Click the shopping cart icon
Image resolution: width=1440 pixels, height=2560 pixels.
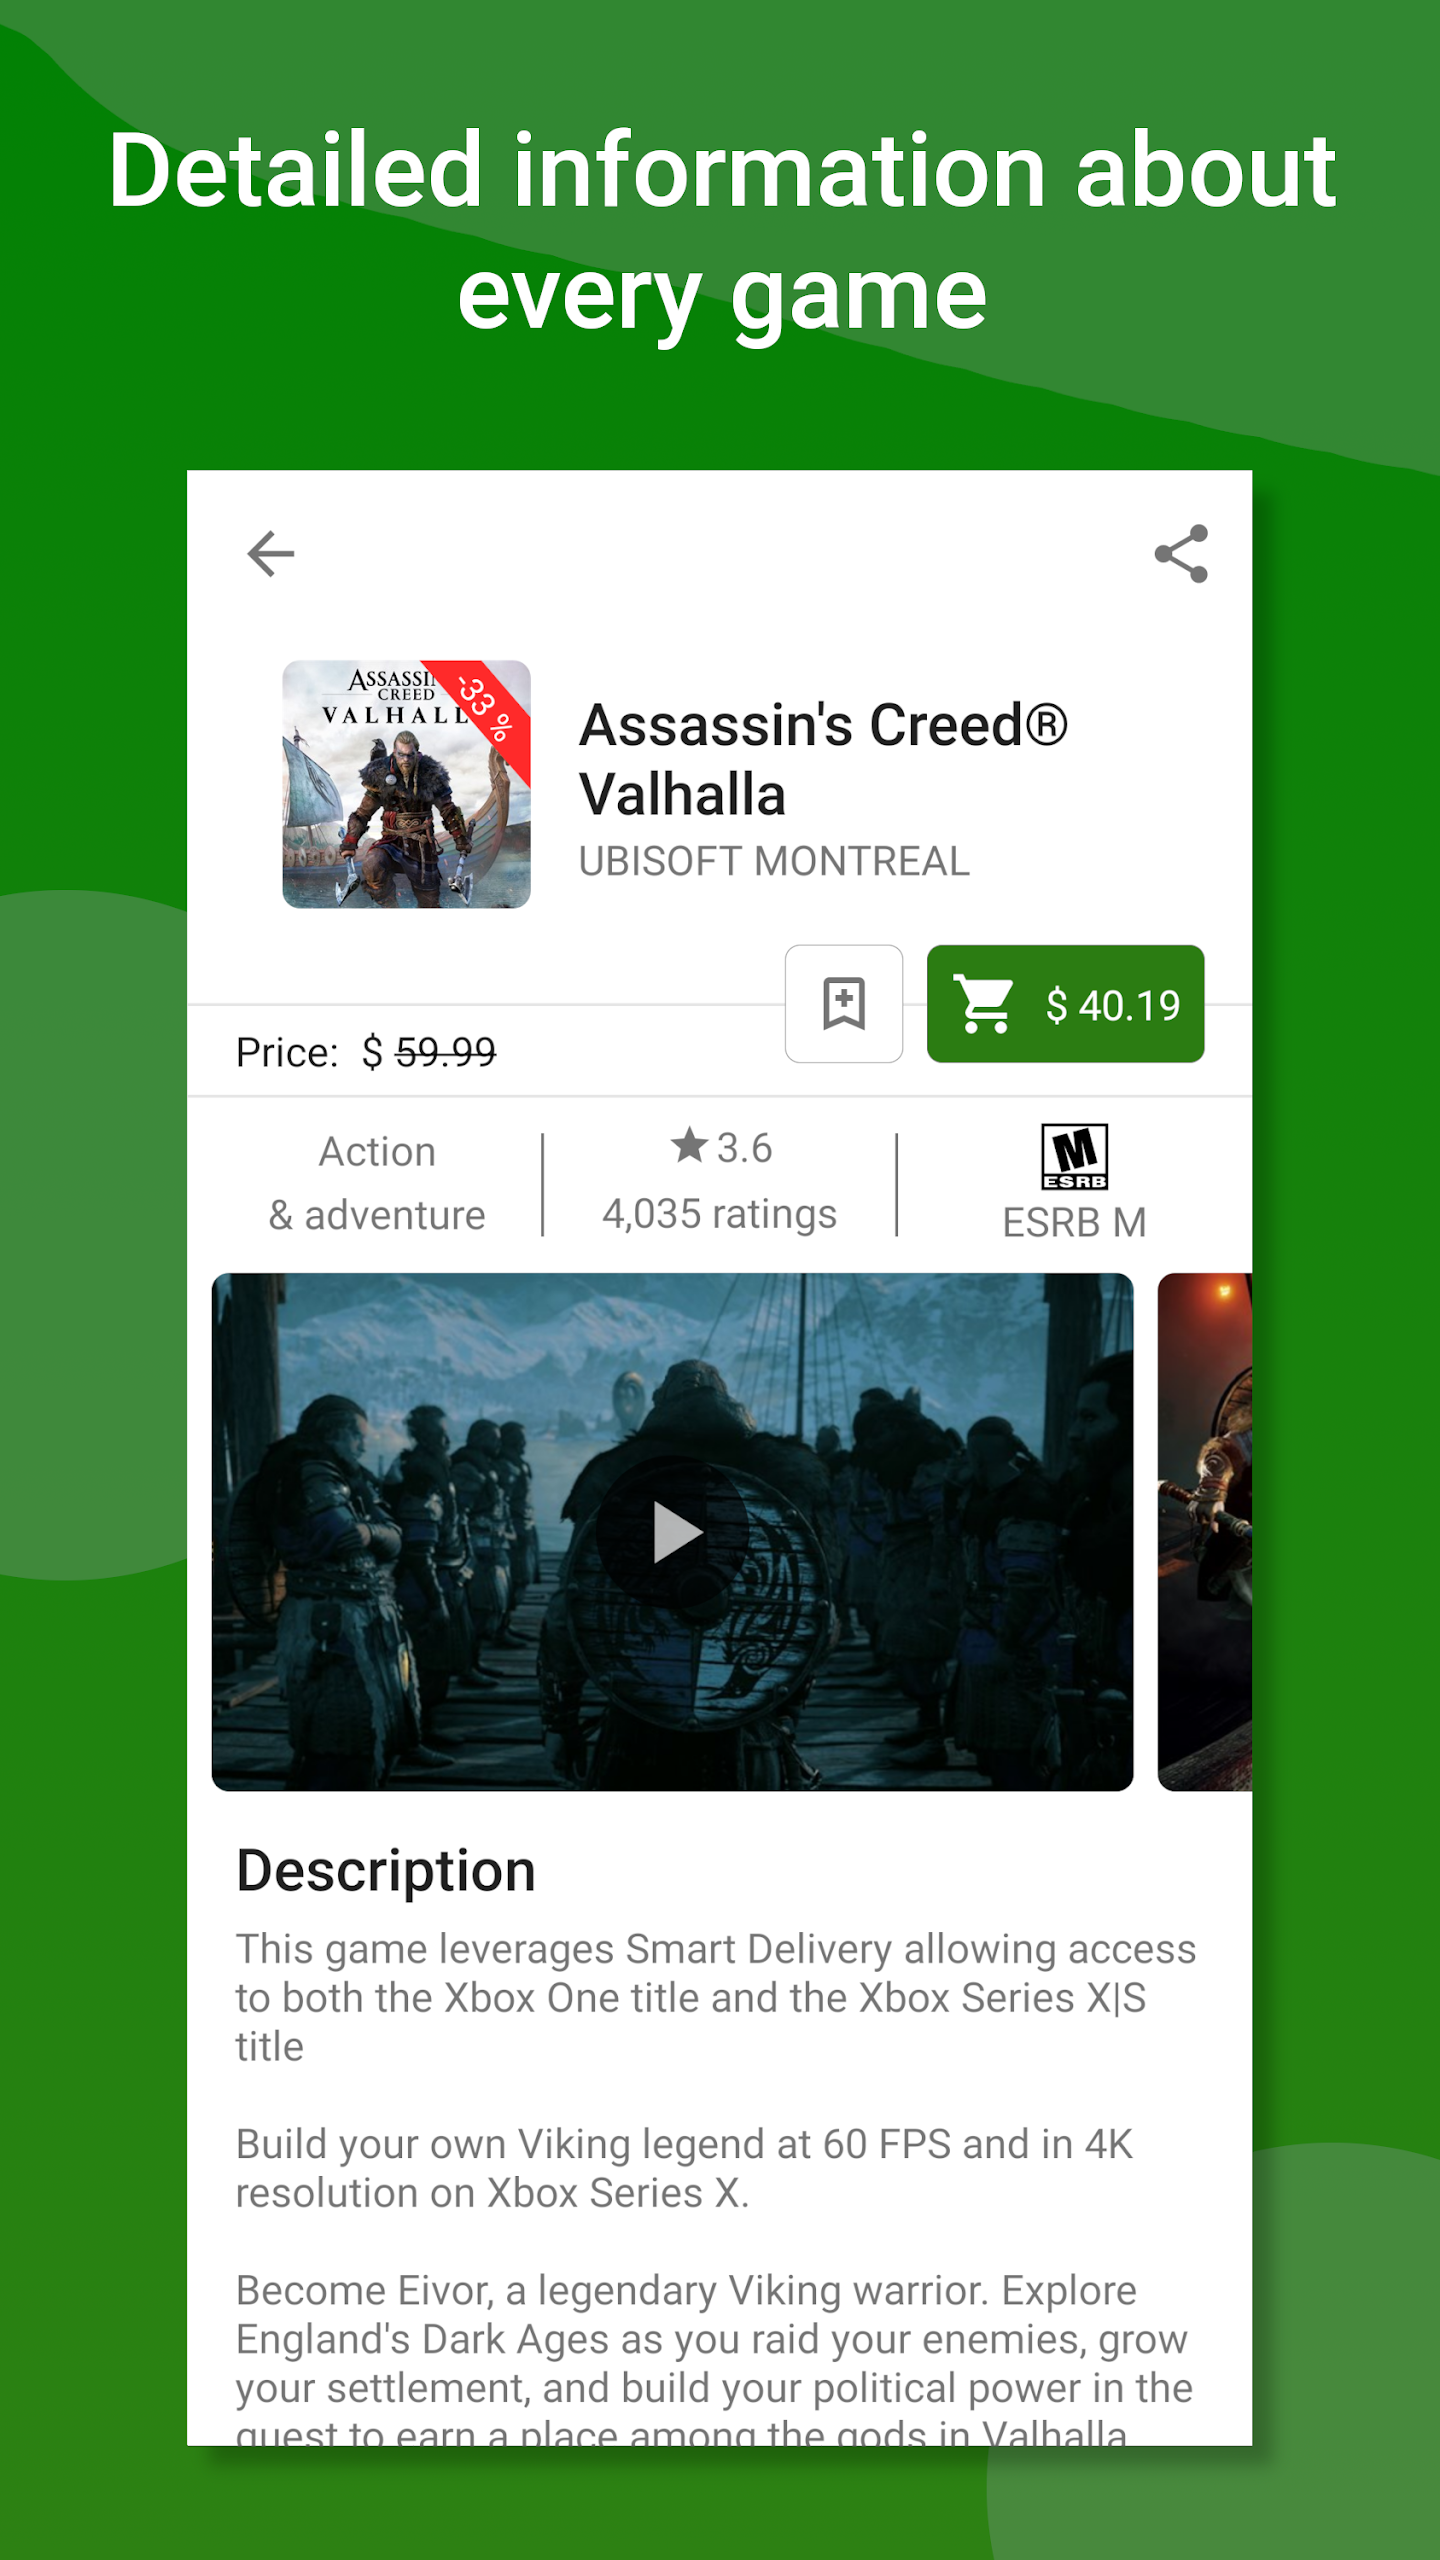(985, 1004)
